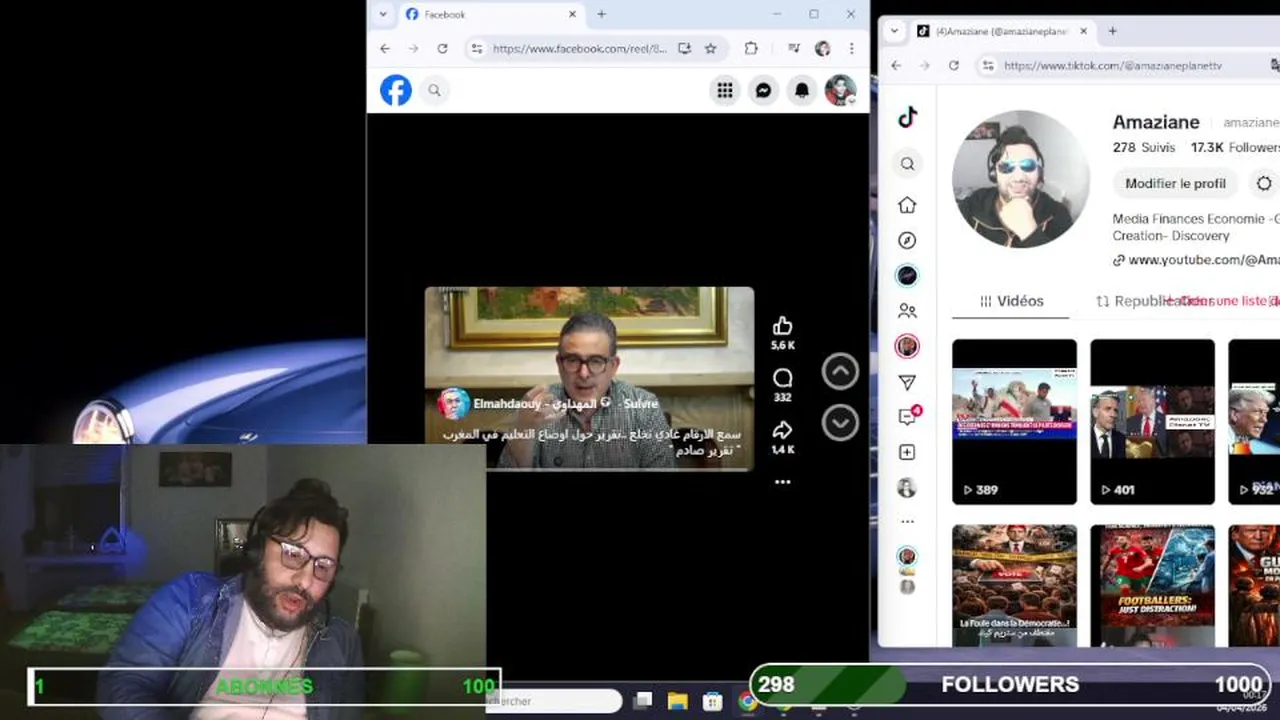Click the TikTok logo
Image resolution: width=1280 pixels, height=720 pixels.
pyautogui.click(x=907, y=117)
